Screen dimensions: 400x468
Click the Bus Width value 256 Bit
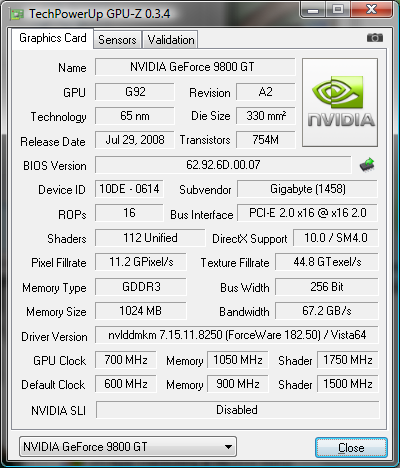click(x=327, y=287)
